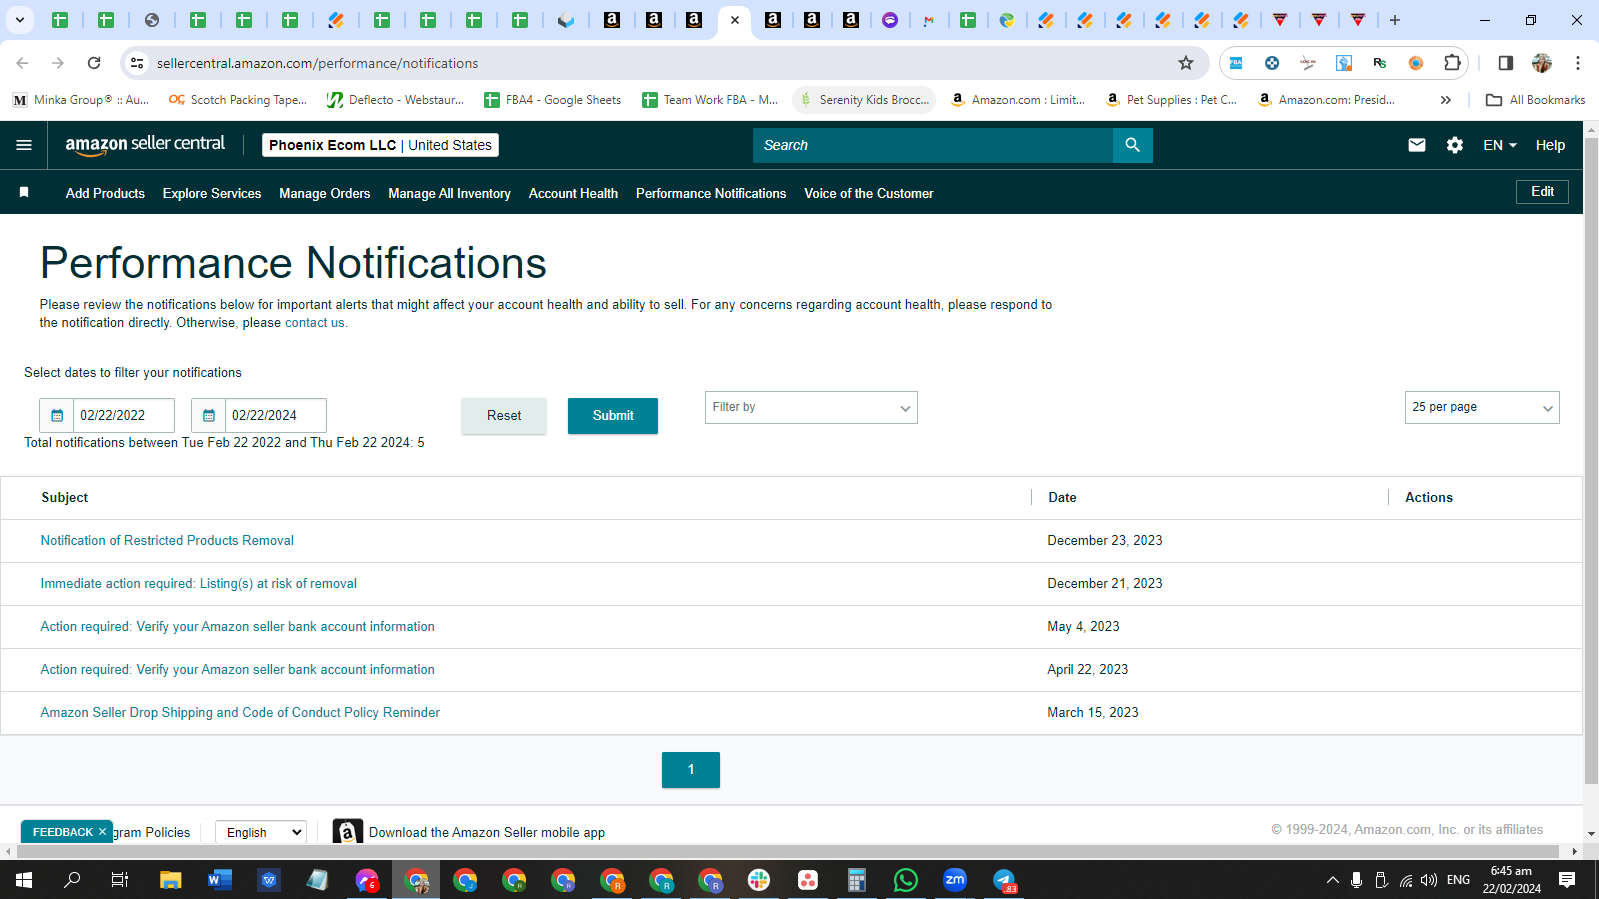The image size is (1599, 899).
Task: Bookmark this page with the star icon
Action: [x=1186, y=63]
